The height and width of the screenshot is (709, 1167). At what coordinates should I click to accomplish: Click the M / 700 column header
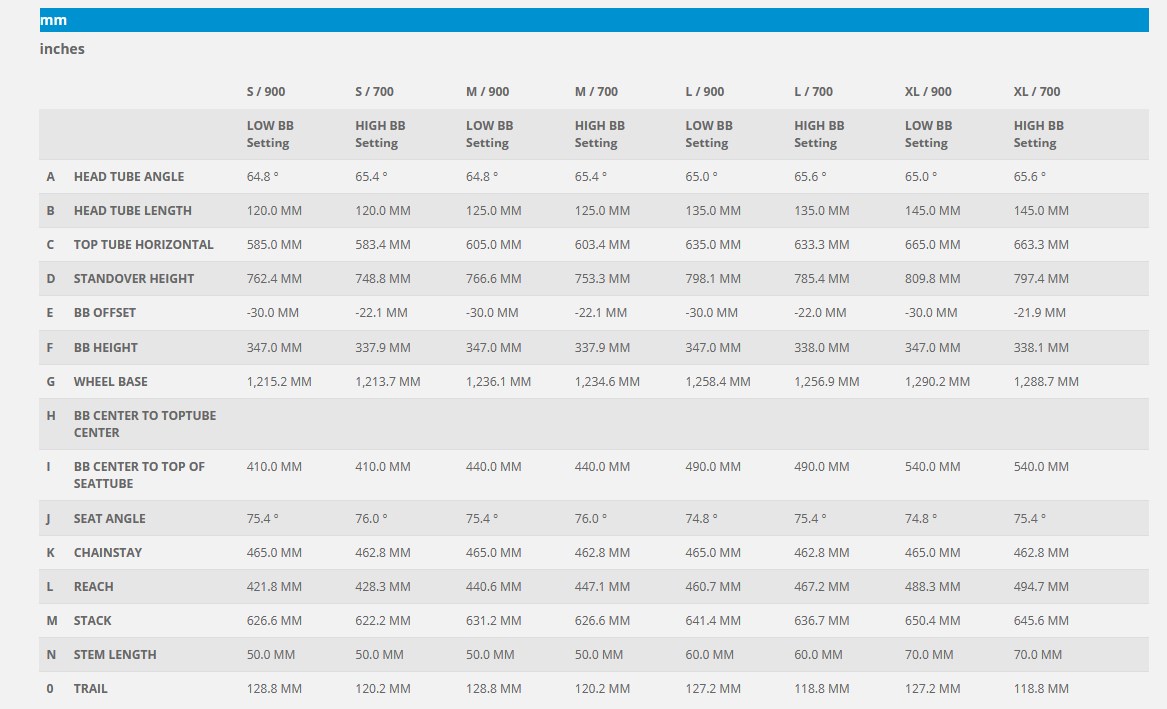(x=596, y=91)
